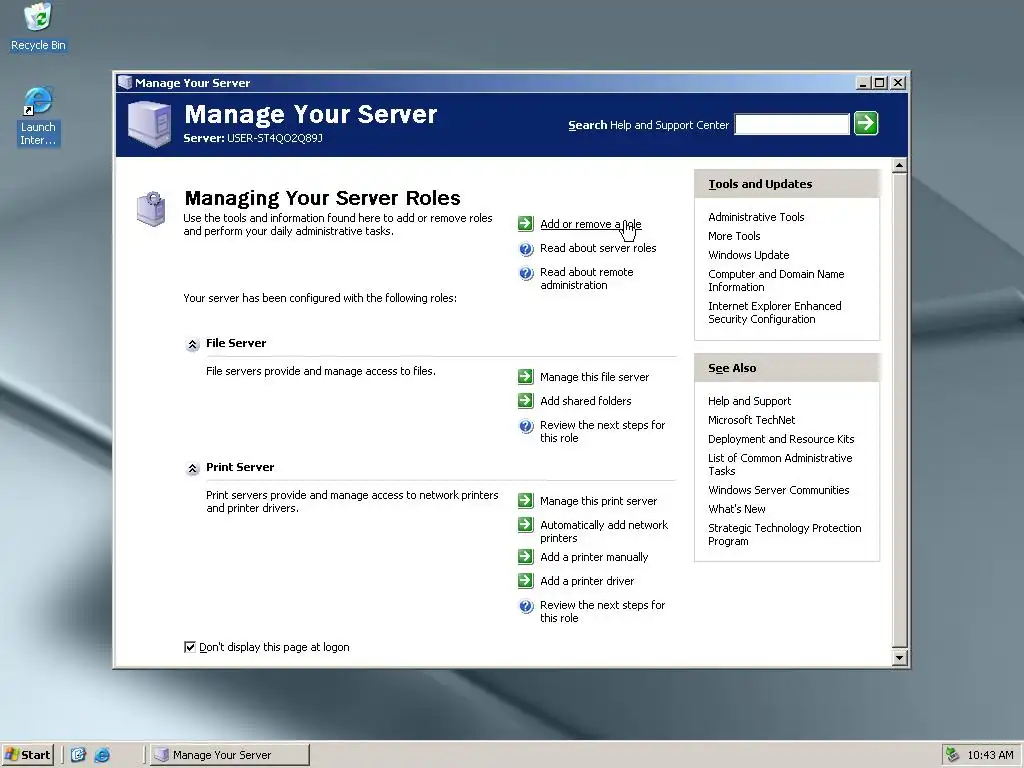1024x768 pixels.
Task: Click green arrow beside Automatically add network printers
Action: 526,525
